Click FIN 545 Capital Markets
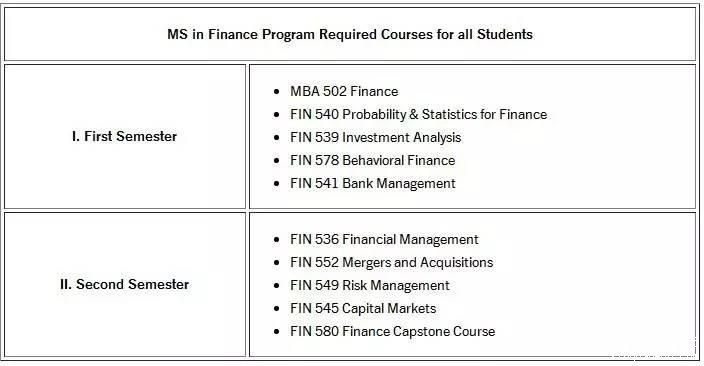The width and height of the screenshot is (704, 366). pos(363,309)
